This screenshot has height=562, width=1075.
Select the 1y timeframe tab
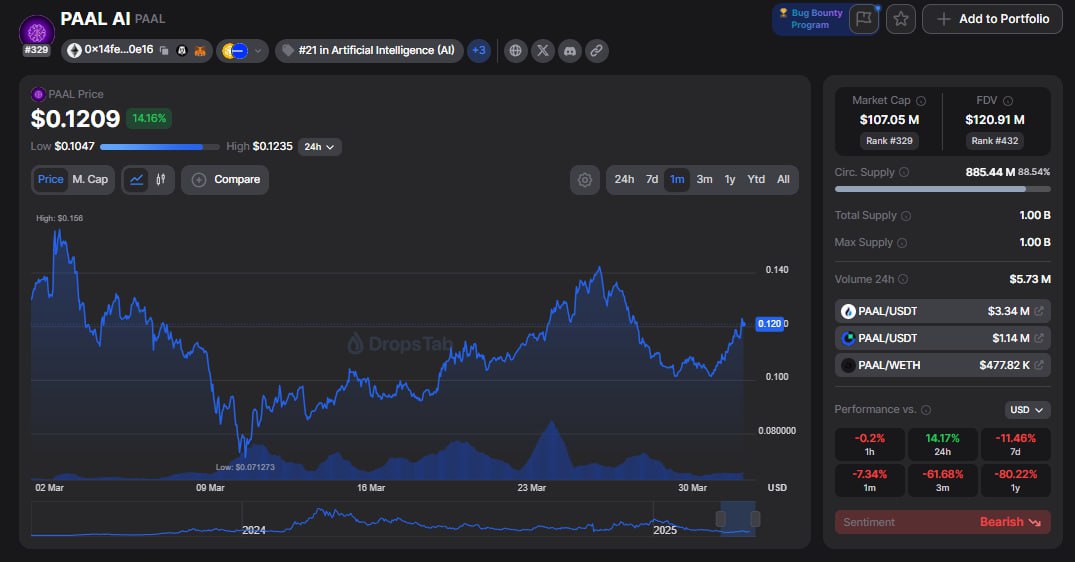(730, 180)
